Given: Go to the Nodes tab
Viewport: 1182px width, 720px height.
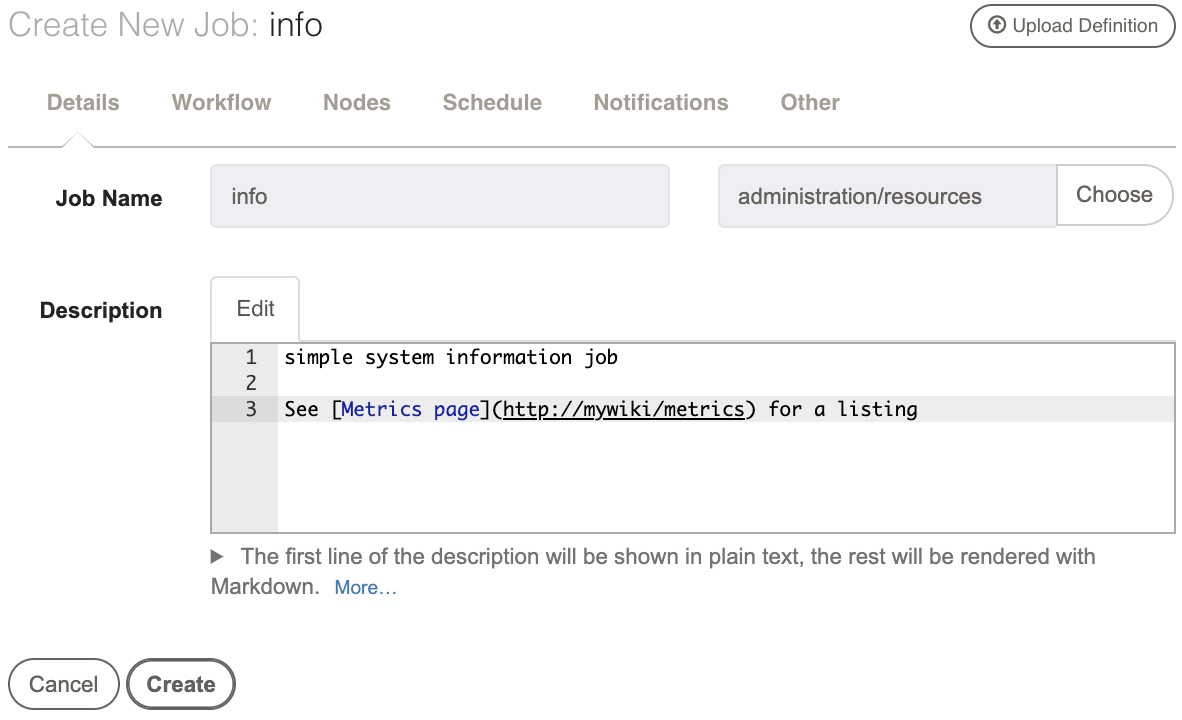Looking at the screenshot, I should pos(357,103).
